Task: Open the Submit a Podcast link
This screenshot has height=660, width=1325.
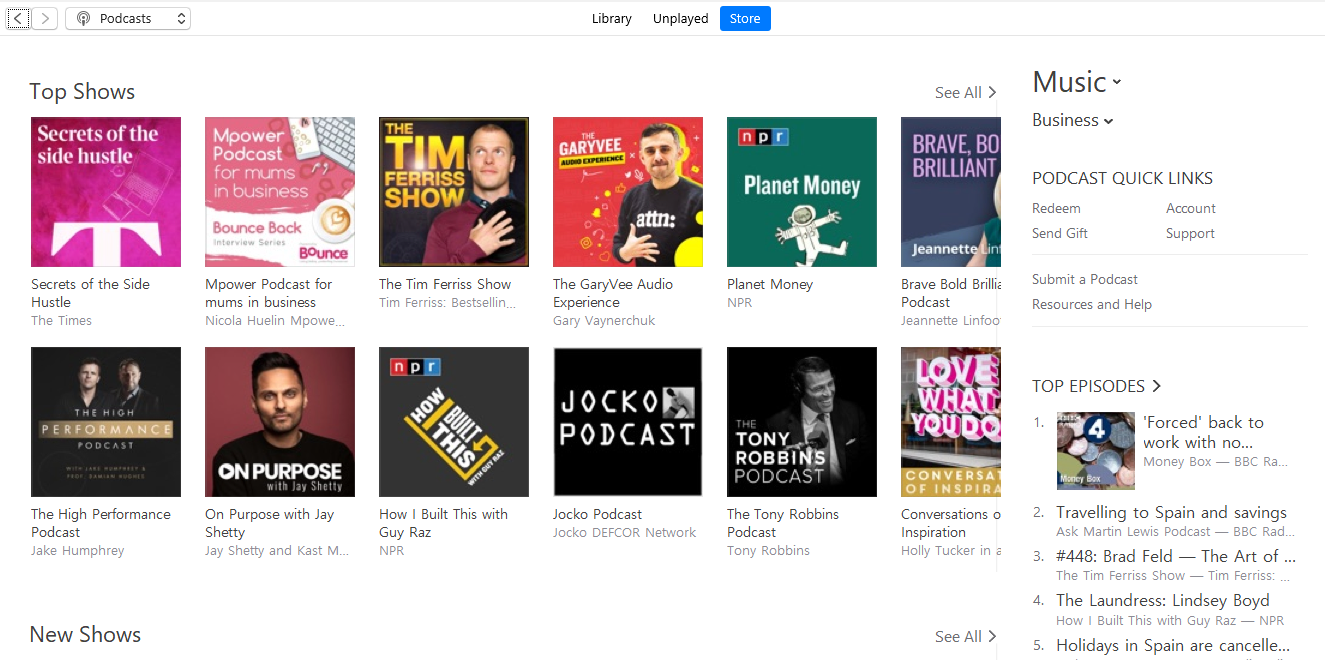Action: (1085, 279)
